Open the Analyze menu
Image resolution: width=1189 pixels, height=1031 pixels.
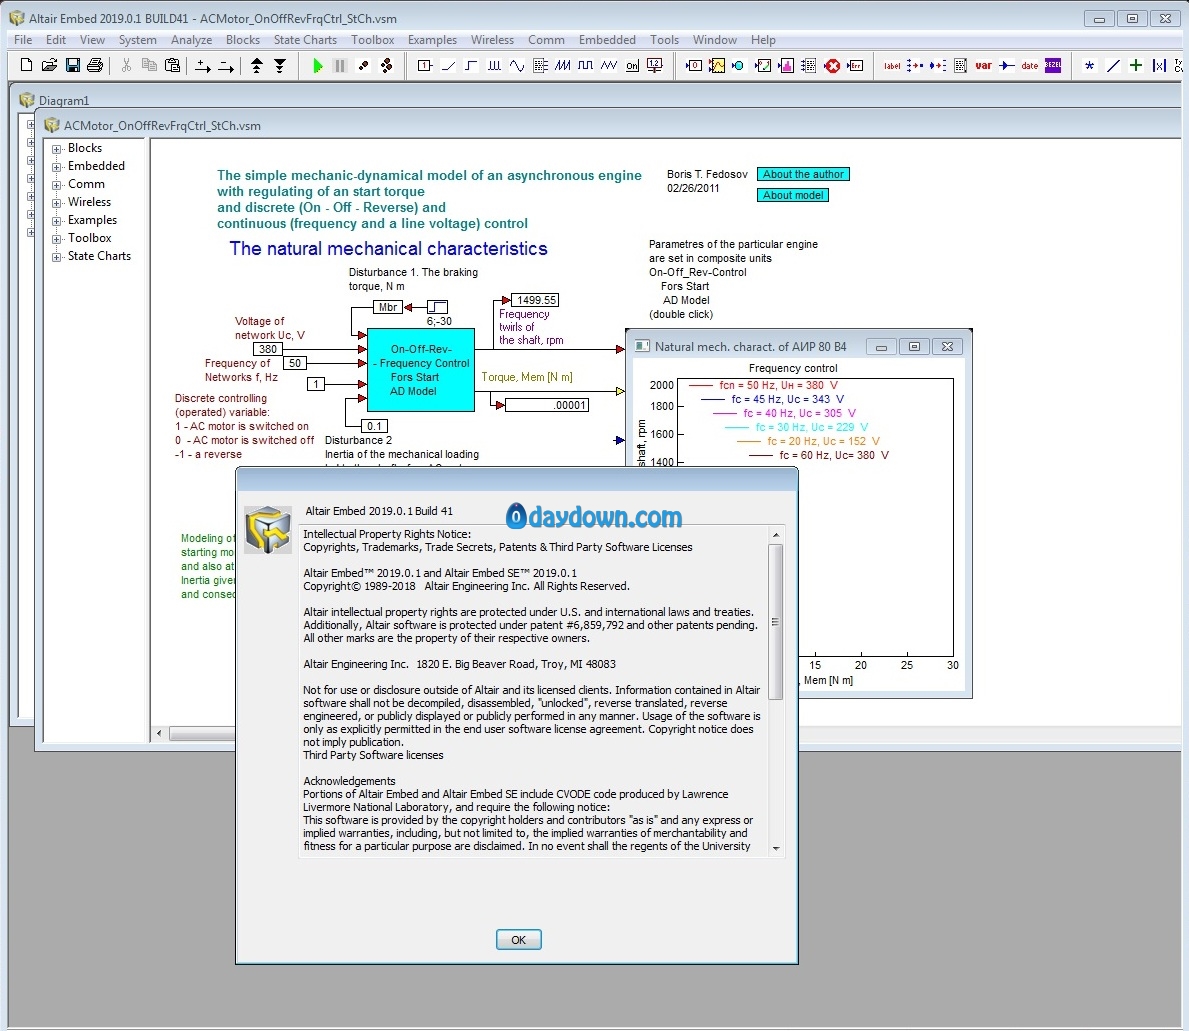191,40
